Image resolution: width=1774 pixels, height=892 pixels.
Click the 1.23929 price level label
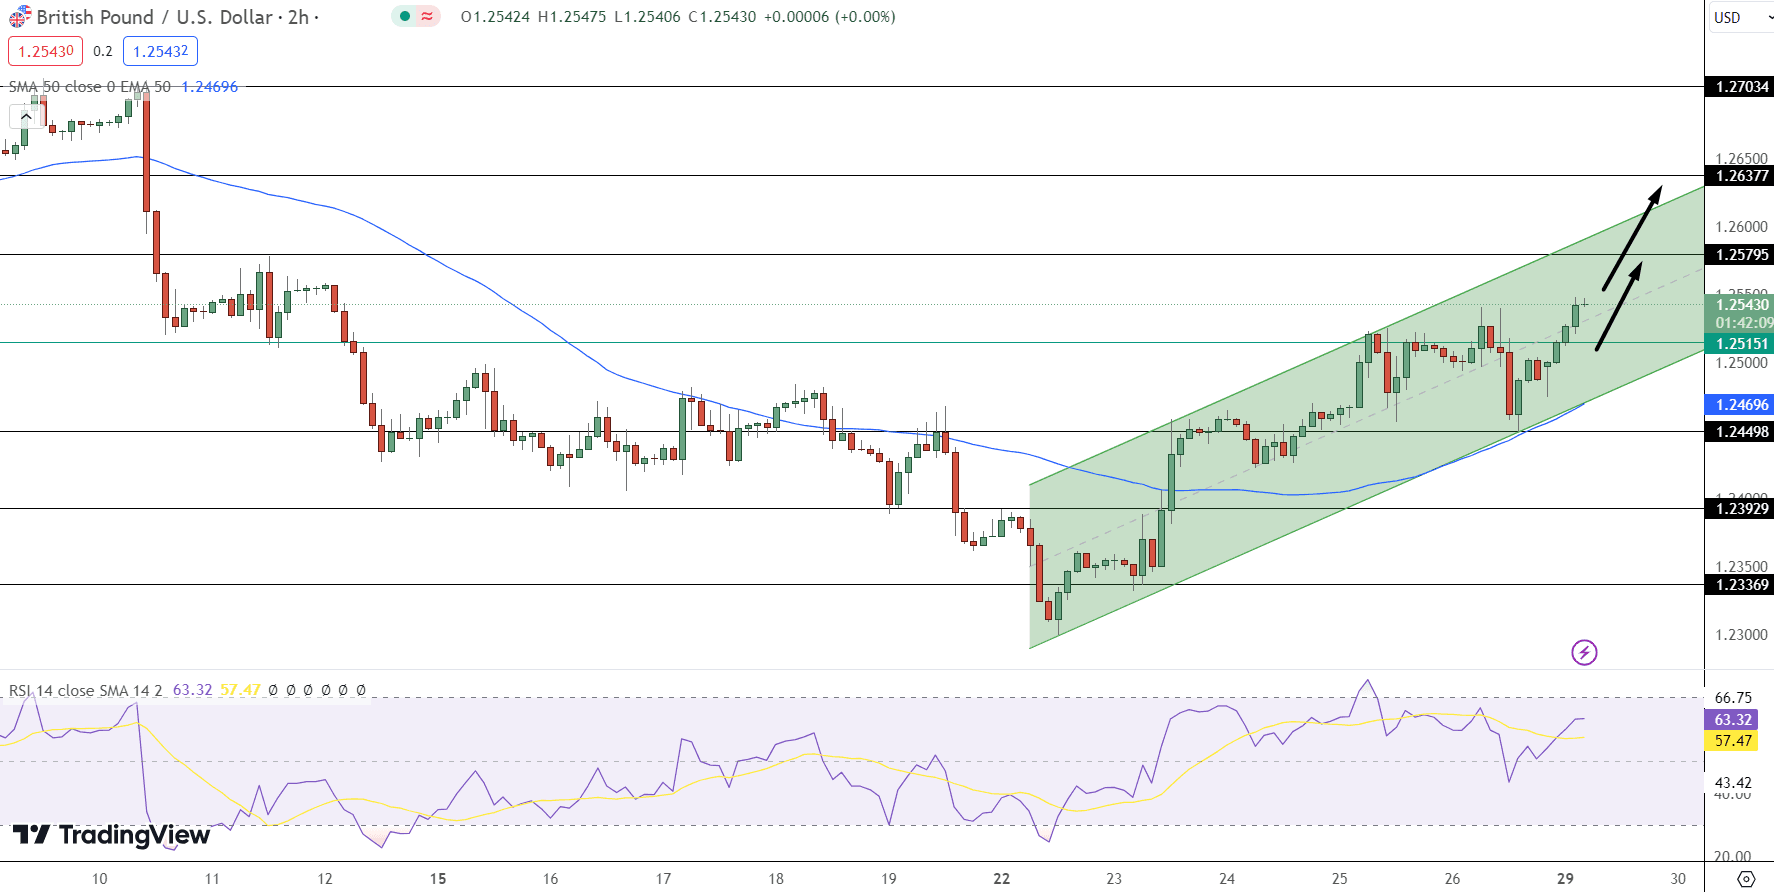1742,509
